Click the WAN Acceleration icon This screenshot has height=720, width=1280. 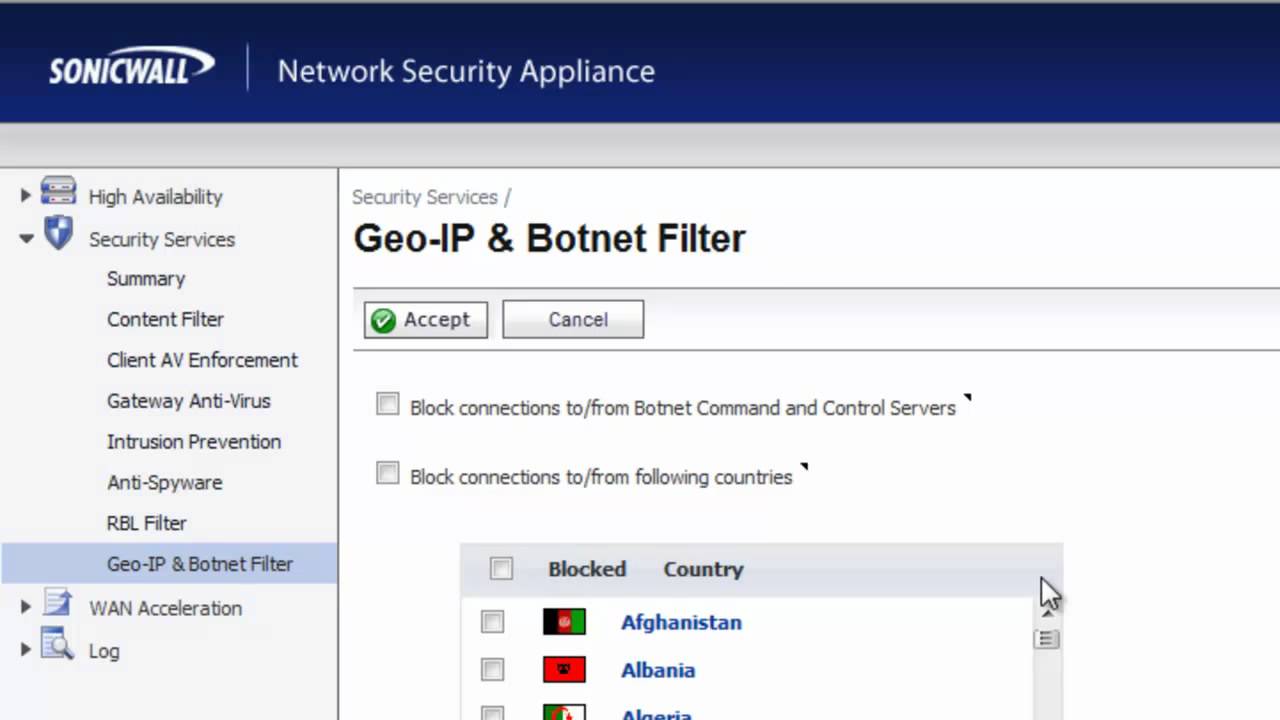click(x=58, y=604)
